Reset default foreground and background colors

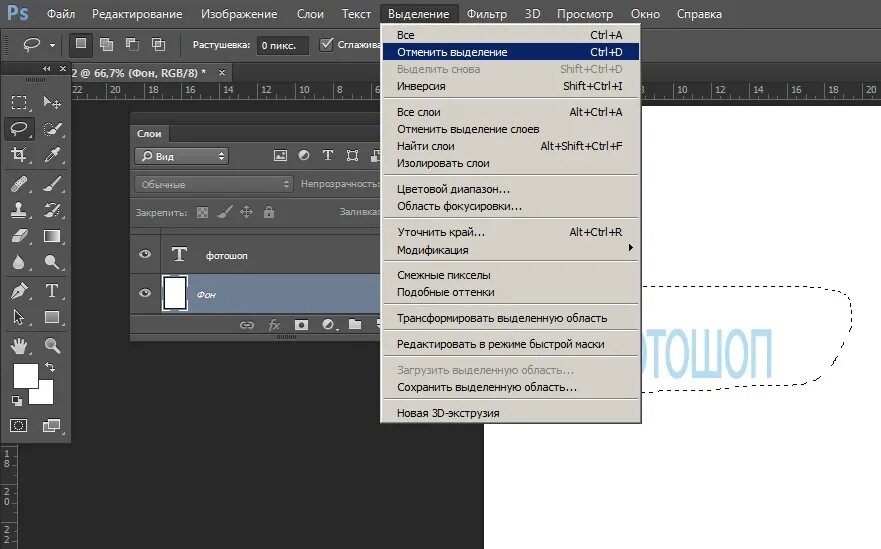point(17,401)
